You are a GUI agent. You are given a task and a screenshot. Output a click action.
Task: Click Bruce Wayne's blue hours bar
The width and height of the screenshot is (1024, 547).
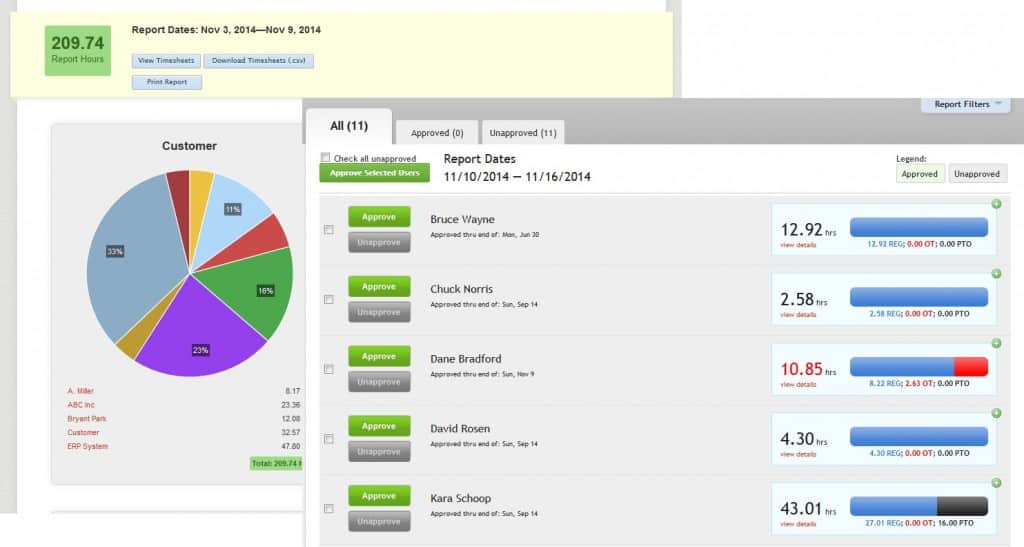tap(918, 227)
